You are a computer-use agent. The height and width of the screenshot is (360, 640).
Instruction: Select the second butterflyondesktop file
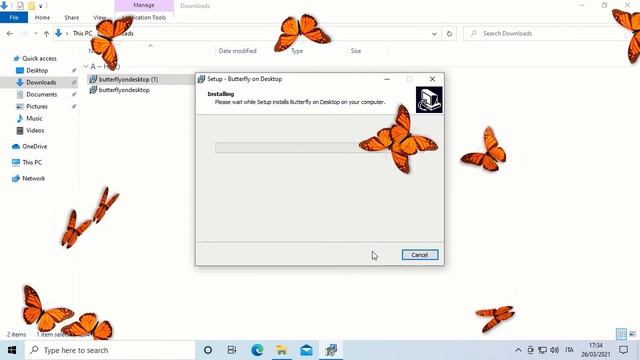(x=124, y=90)
